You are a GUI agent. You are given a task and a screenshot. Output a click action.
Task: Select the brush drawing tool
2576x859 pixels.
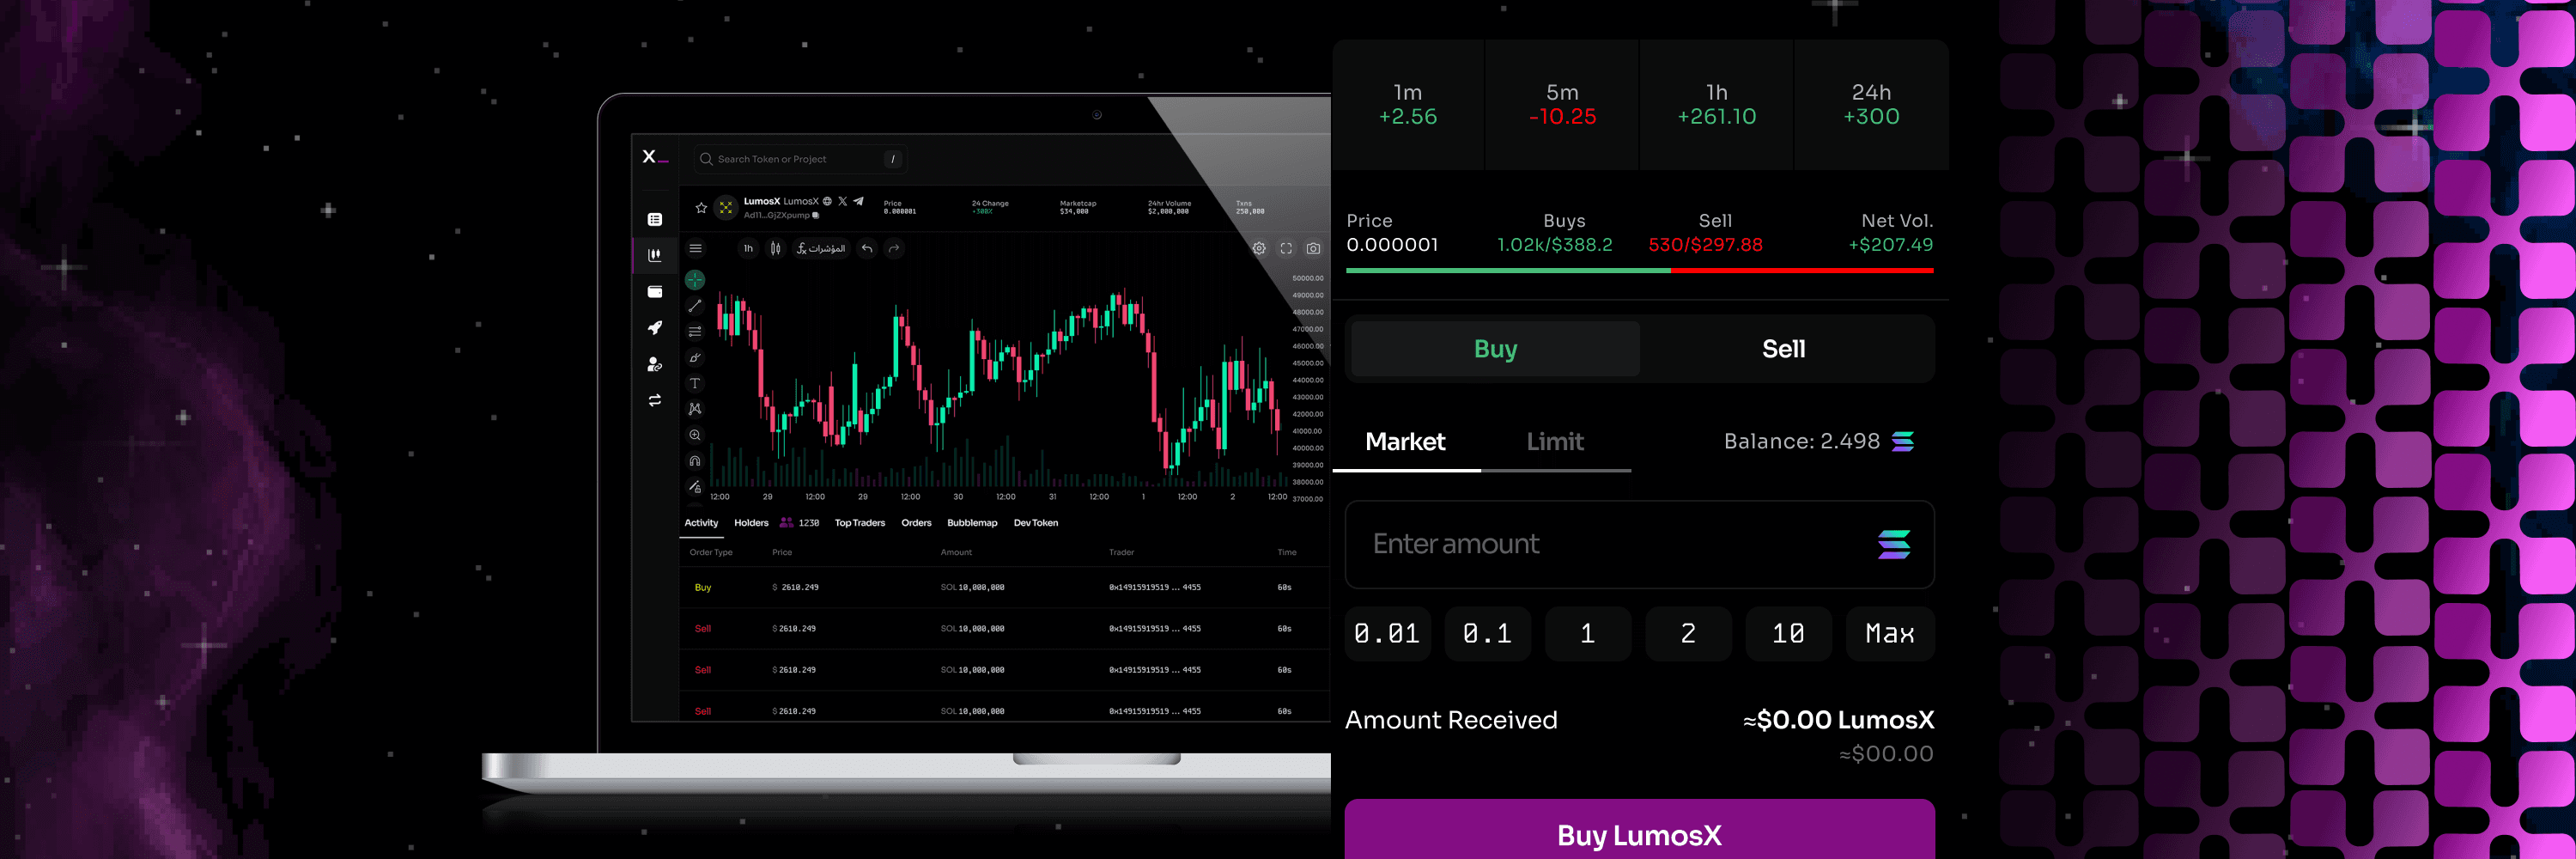[695, 357]
